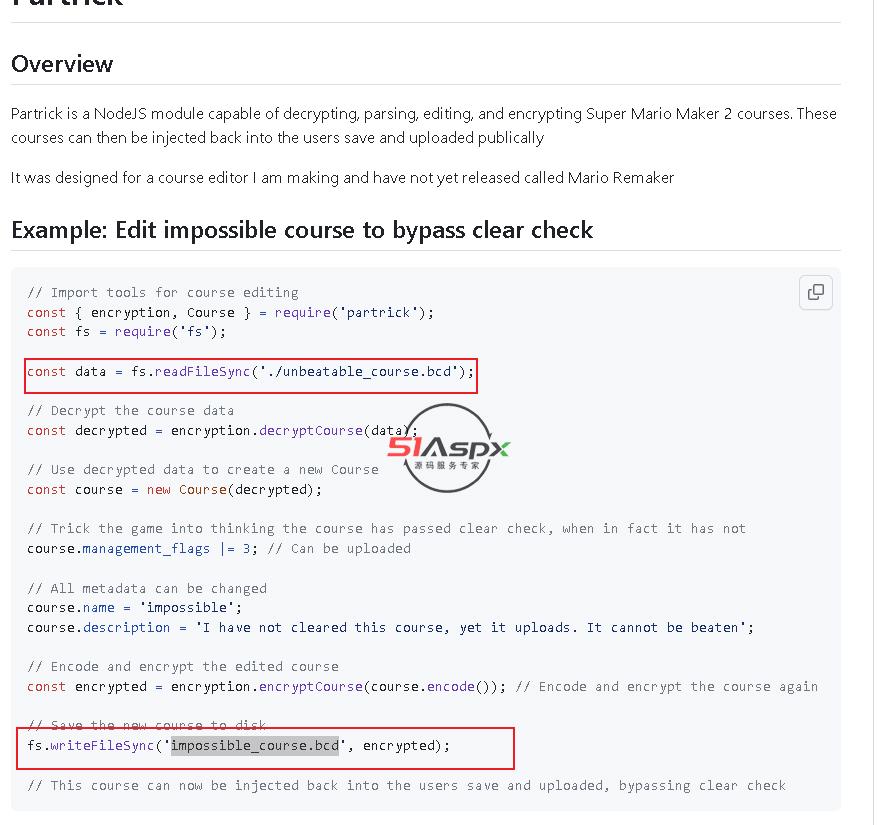
Task: Click the readFileSync unbeatable_course.bcd line
Action: click(251, 371)
